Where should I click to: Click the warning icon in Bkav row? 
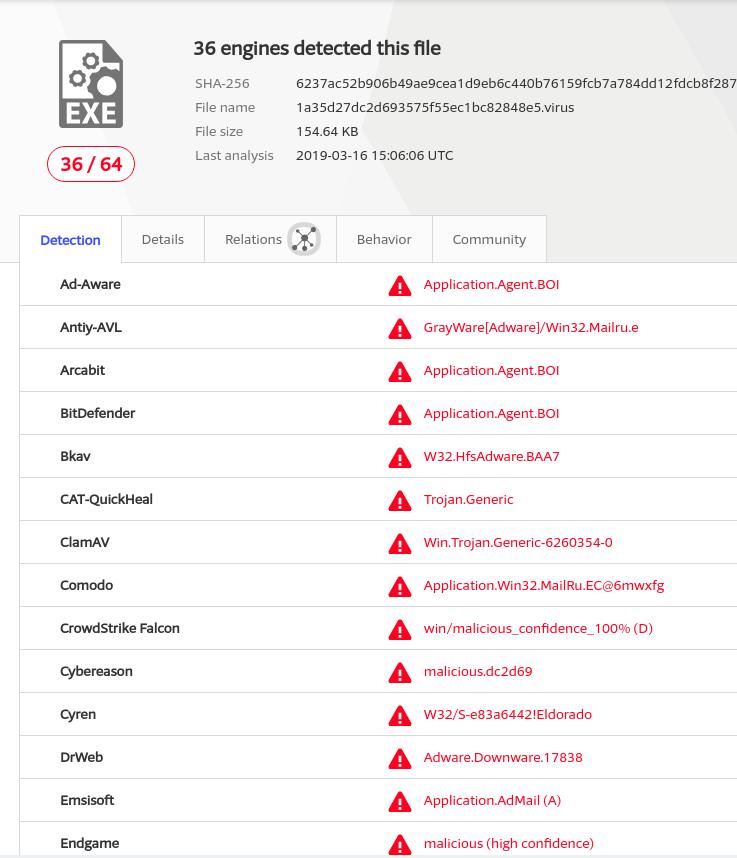(400, 457)
